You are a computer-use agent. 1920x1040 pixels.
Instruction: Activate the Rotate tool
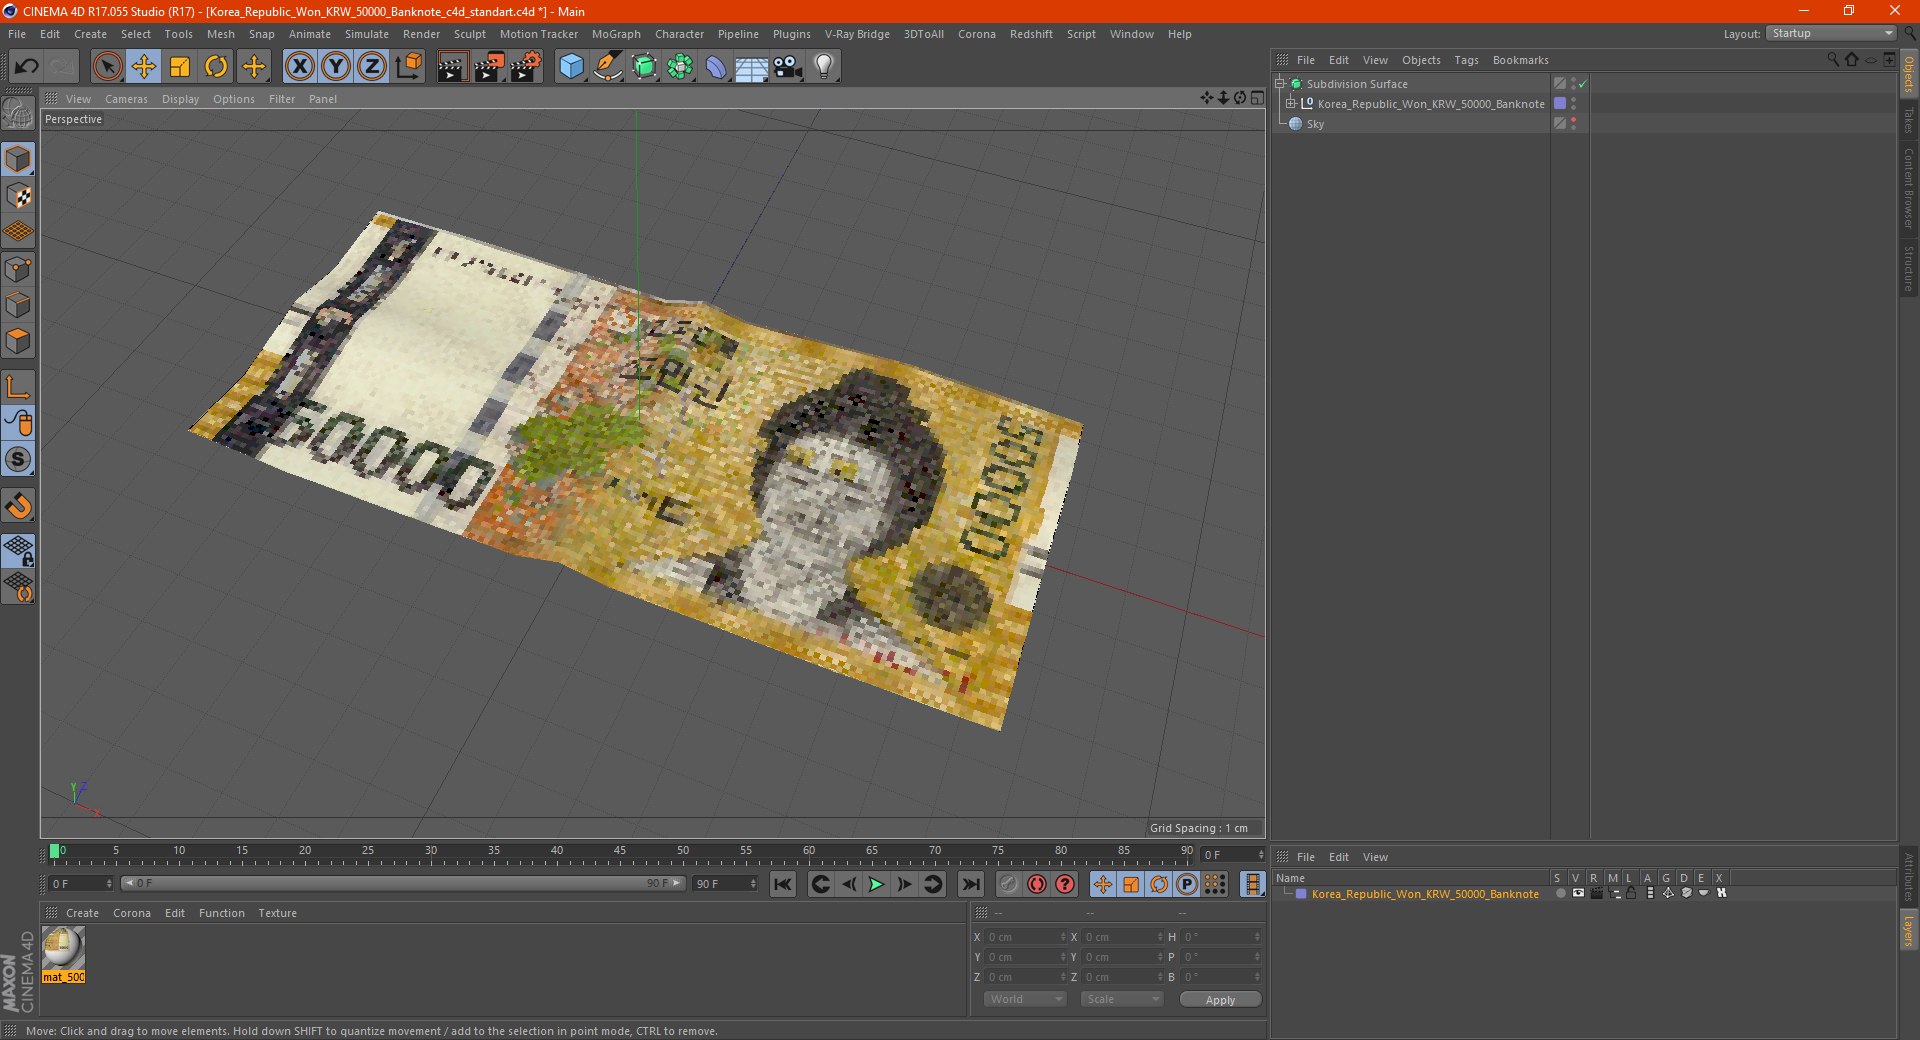point(216,67)
